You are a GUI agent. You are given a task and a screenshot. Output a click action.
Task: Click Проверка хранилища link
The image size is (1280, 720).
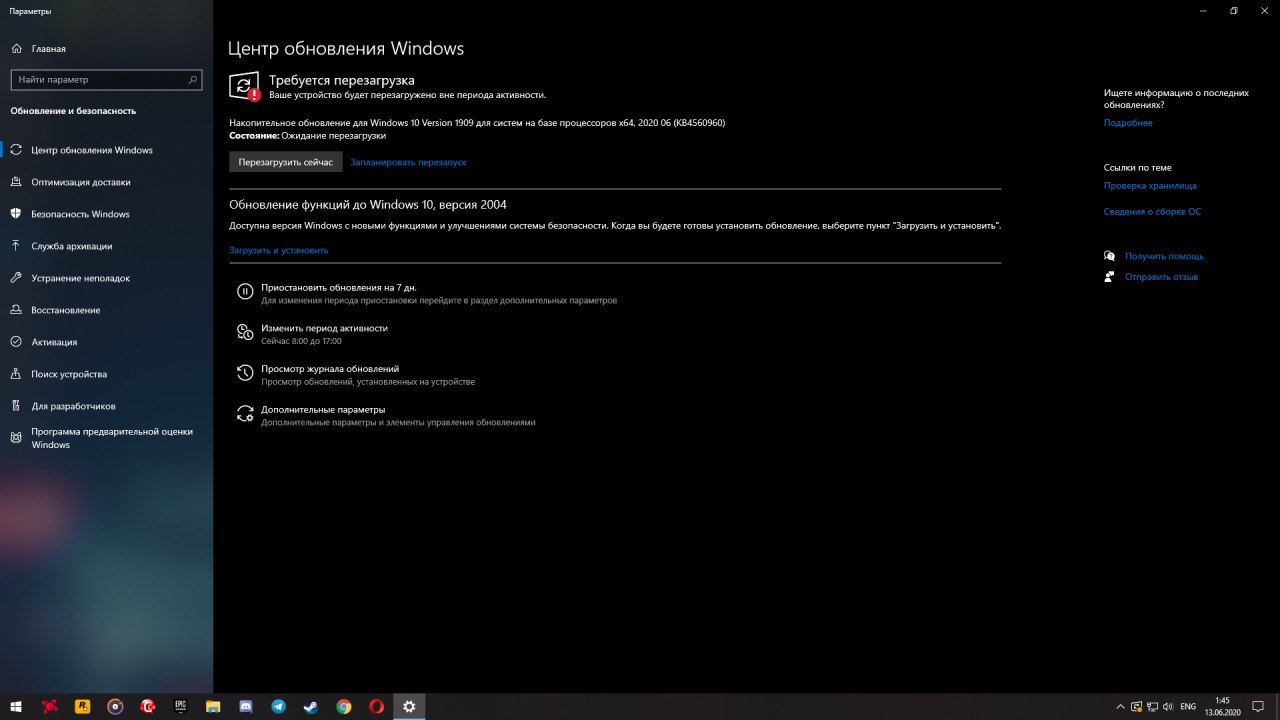(x=1150, y=186)
